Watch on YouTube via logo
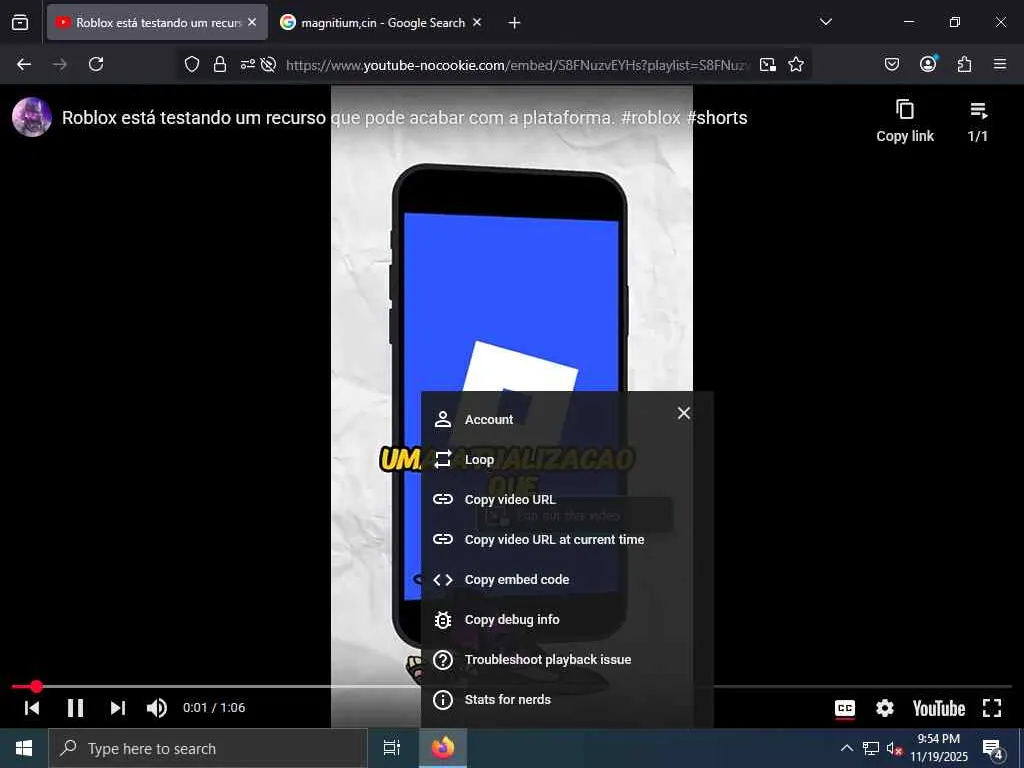 coord(938,709)
